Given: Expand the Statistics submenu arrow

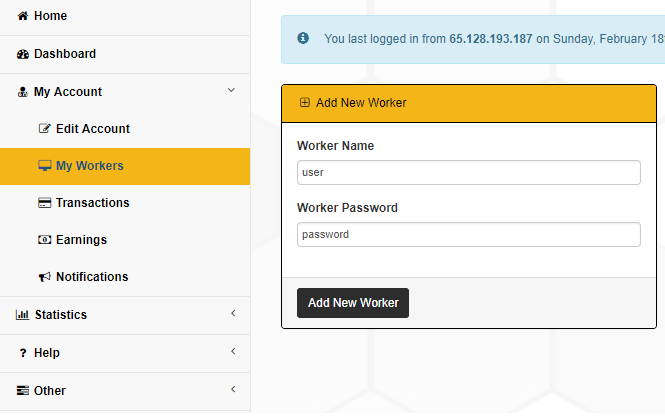Looking at the screenshot, I should [x=233, y=314].
